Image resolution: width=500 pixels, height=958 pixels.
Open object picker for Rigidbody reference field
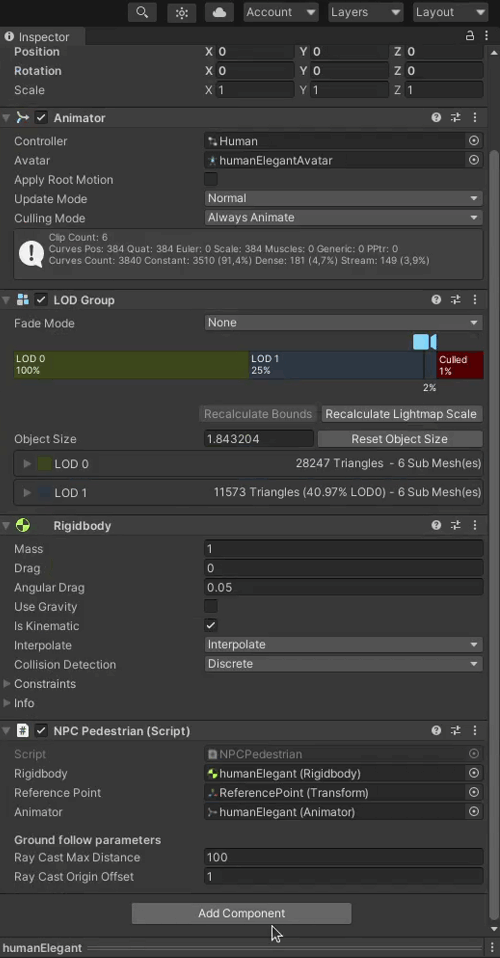pyautogui.click(x=474, y=773)
